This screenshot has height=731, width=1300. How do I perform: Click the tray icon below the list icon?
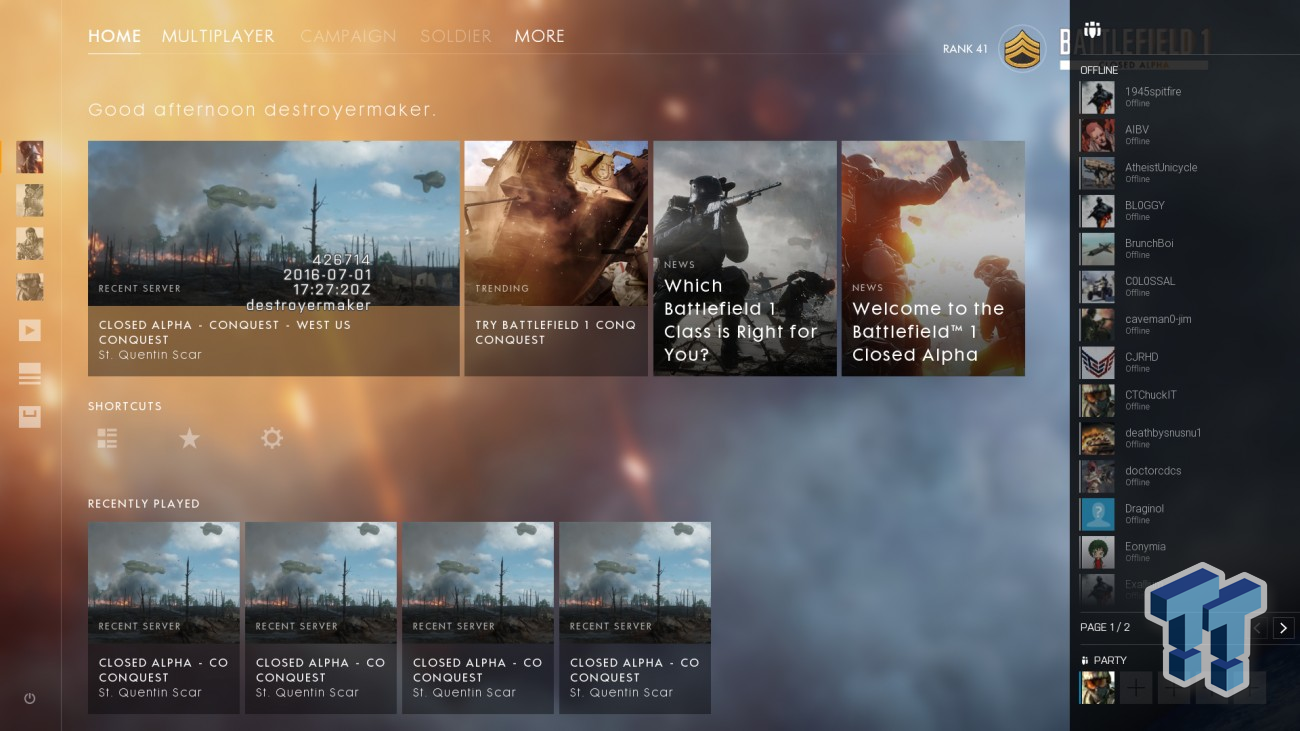30,417
